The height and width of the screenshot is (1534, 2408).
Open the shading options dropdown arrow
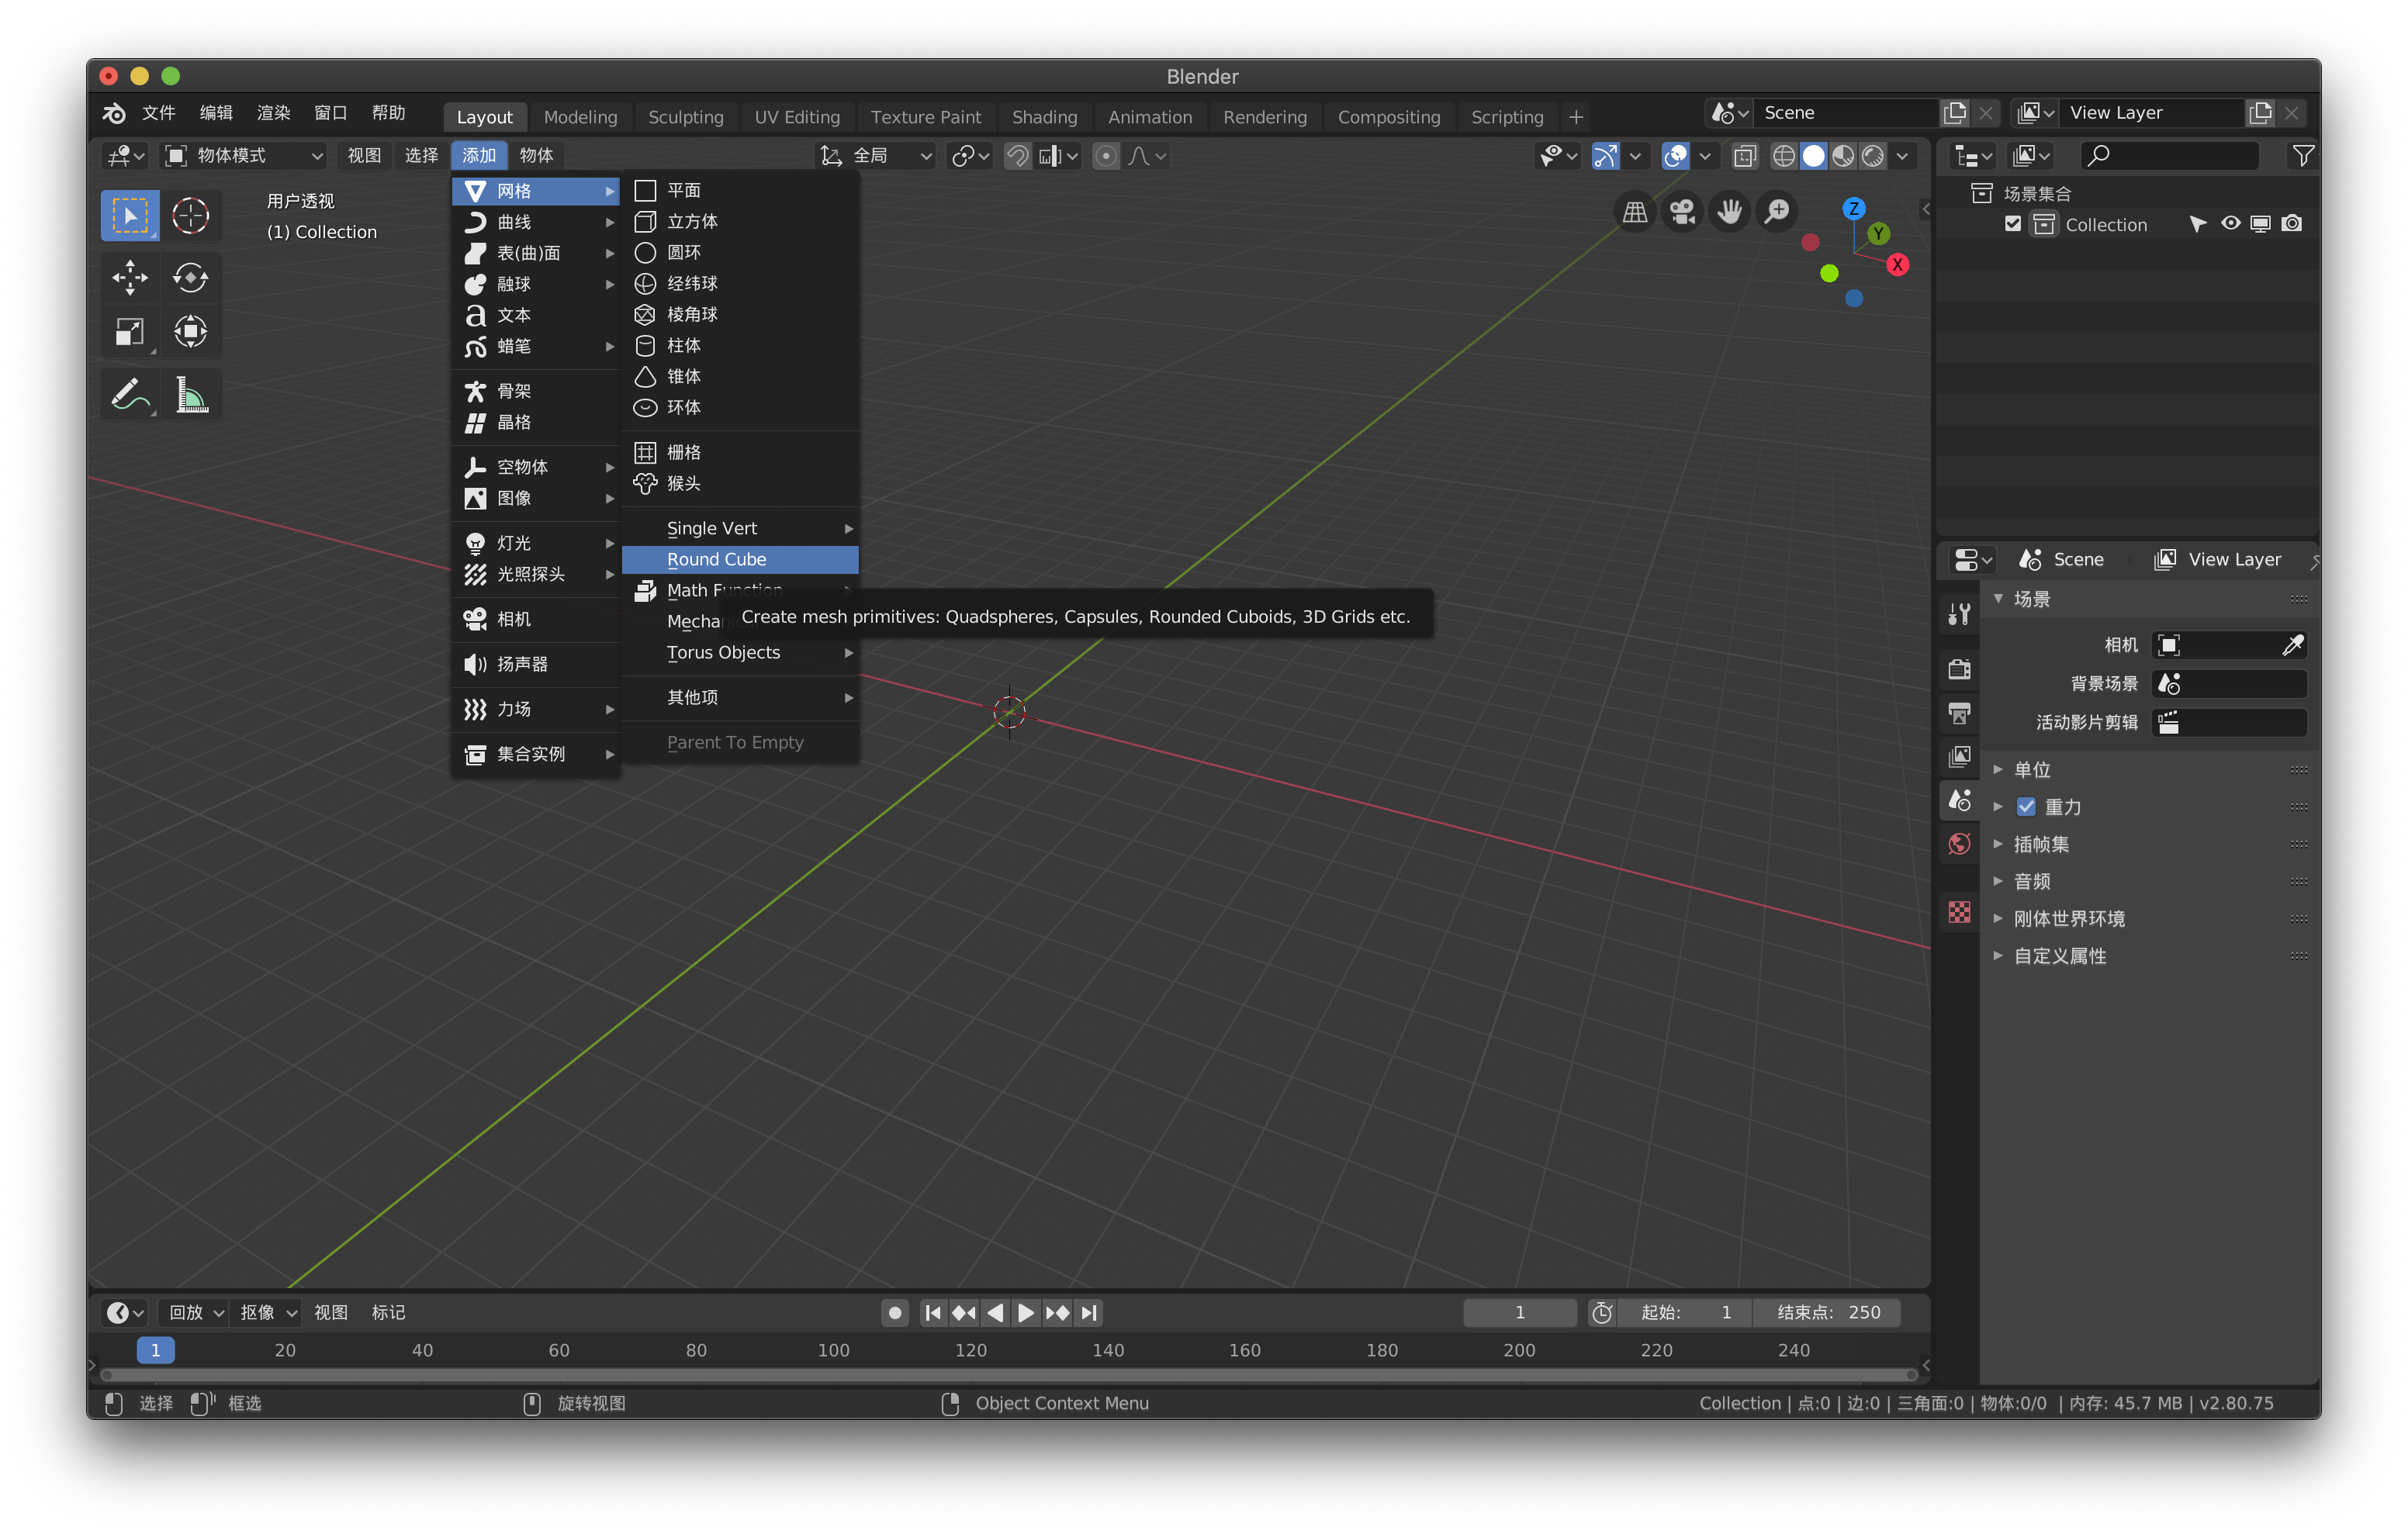pos(1903,156)
